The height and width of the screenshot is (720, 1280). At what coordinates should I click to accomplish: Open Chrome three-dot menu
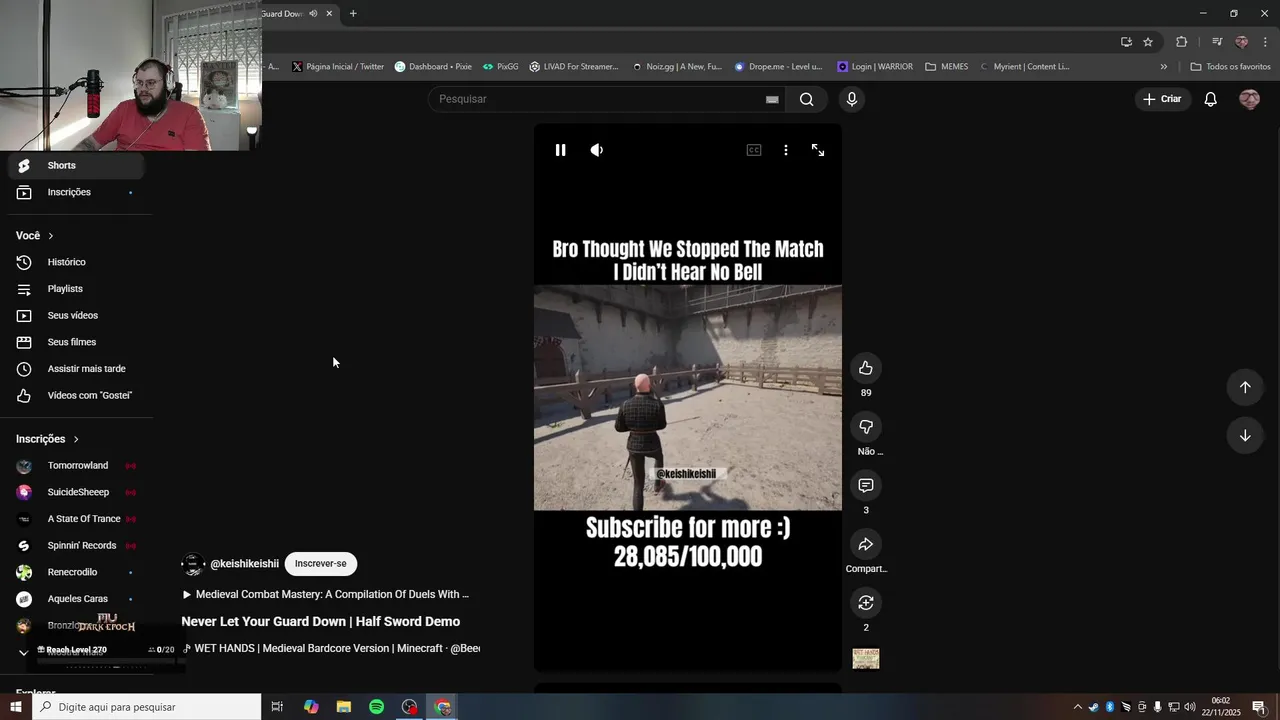1266,42
